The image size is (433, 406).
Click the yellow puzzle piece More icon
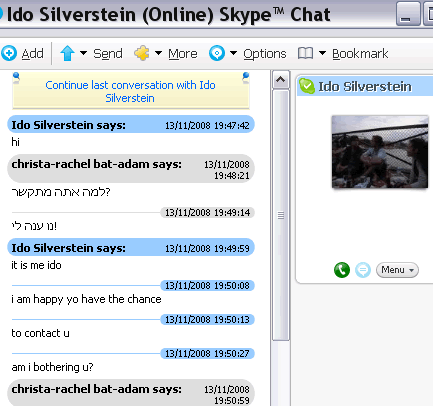(142, 53)
